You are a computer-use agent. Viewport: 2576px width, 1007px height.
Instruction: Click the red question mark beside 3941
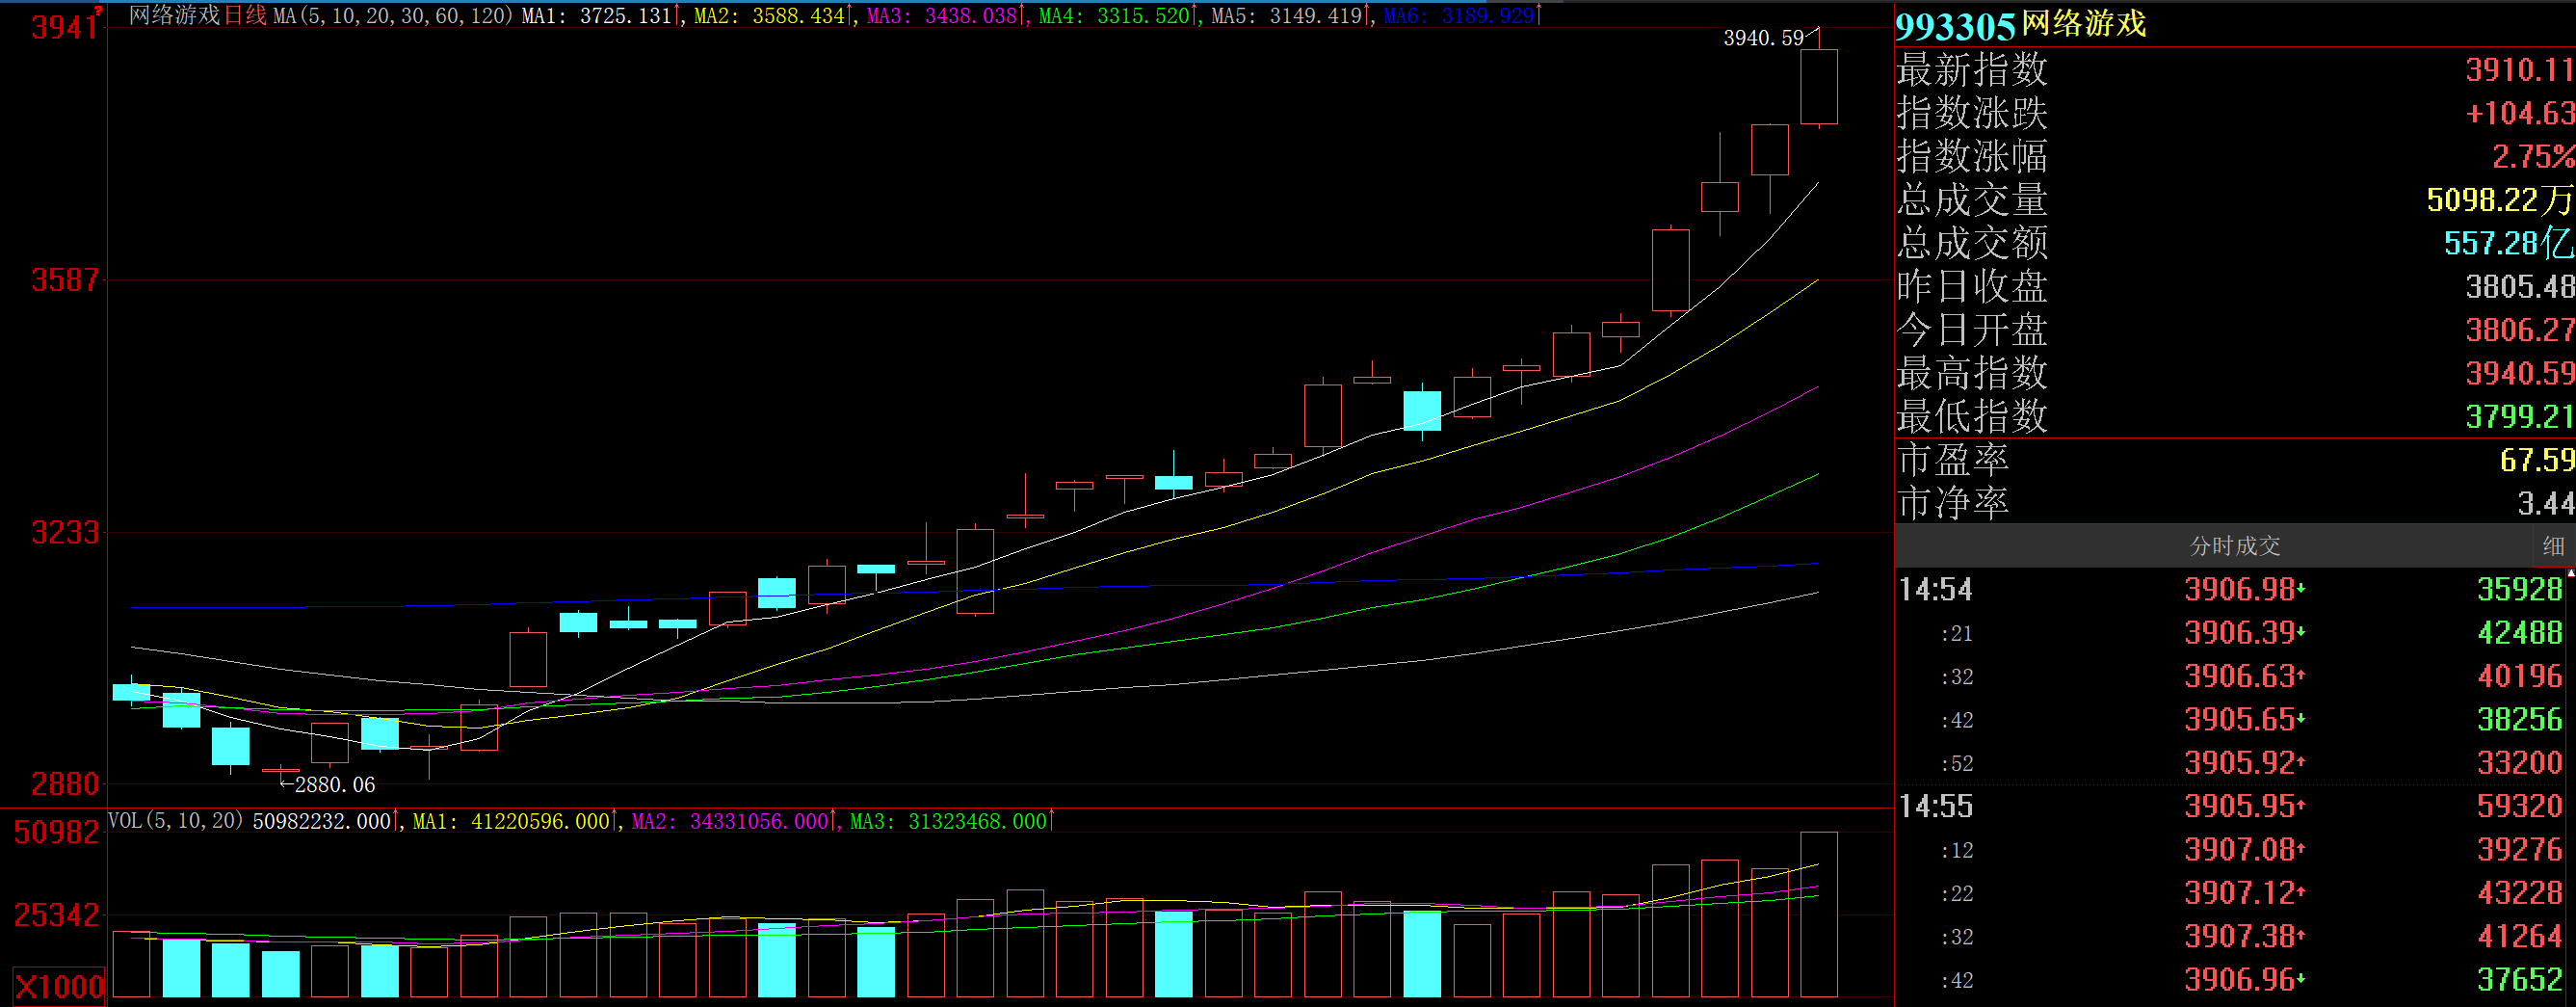pyautogui.click(x=98, y=10)
